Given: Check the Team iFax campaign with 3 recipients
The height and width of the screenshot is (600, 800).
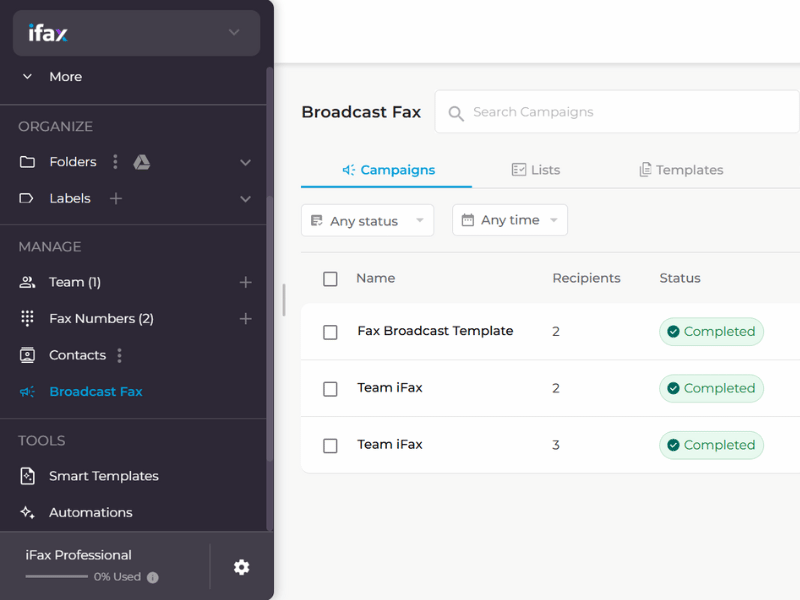Looking at the screenshot, I should (x=330, y=446).
